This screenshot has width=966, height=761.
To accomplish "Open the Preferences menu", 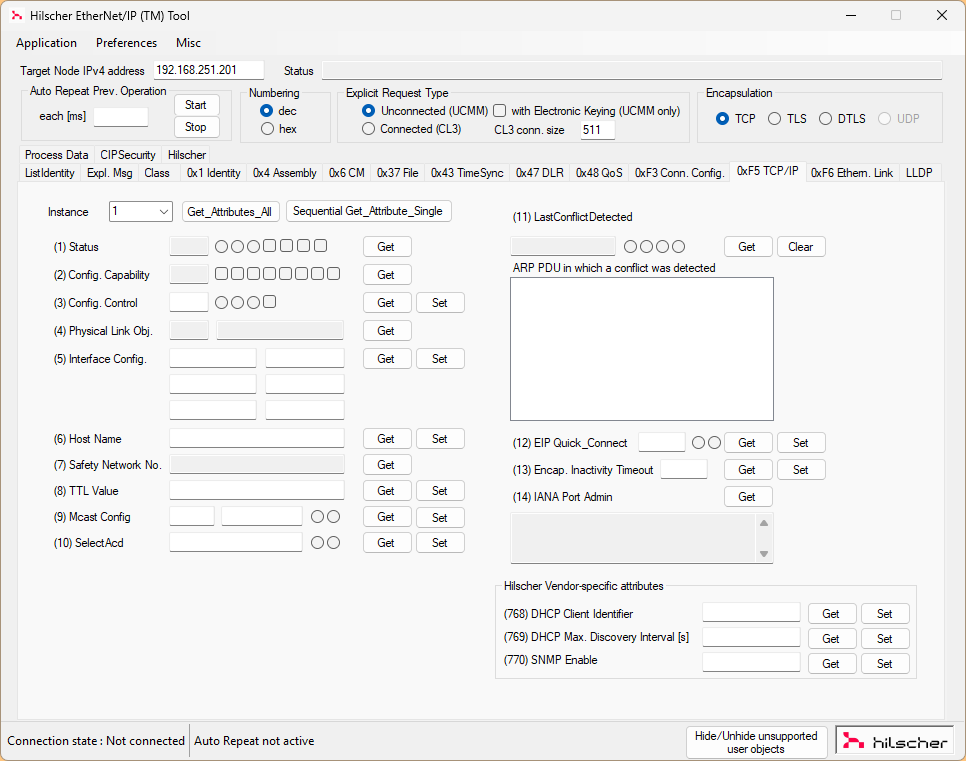I will coord(126,43).
